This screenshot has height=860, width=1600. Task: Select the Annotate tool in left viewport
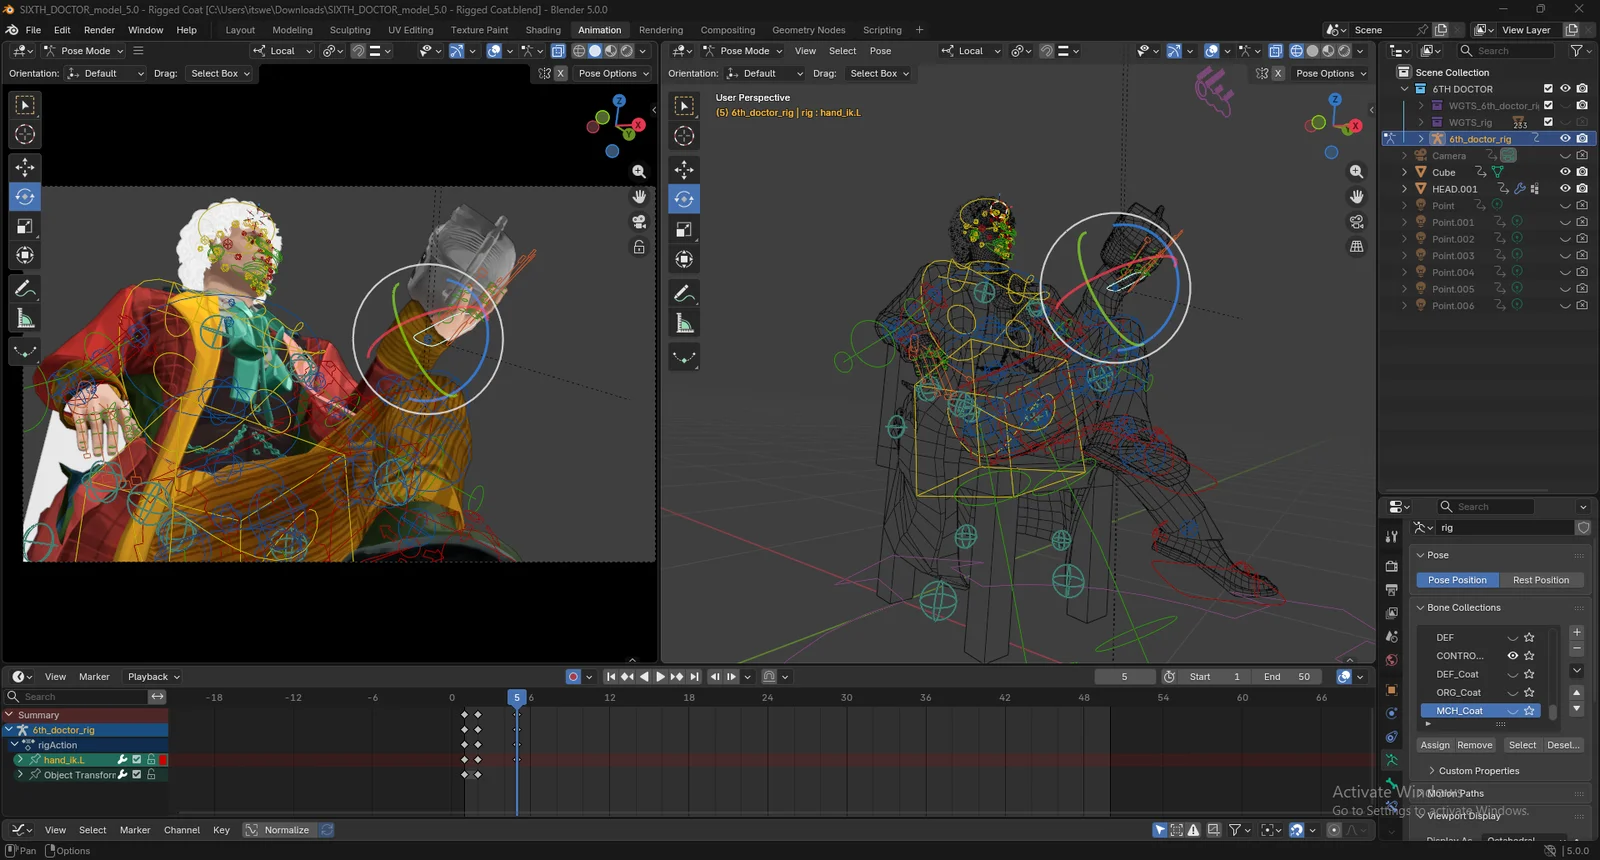pos(25,289)
